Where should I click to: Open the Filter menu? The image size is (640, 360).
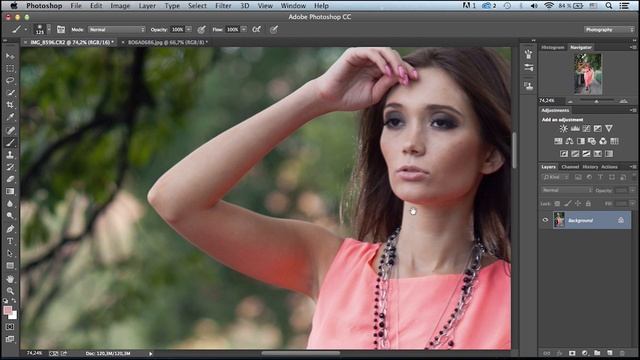(x=223, y=6)
